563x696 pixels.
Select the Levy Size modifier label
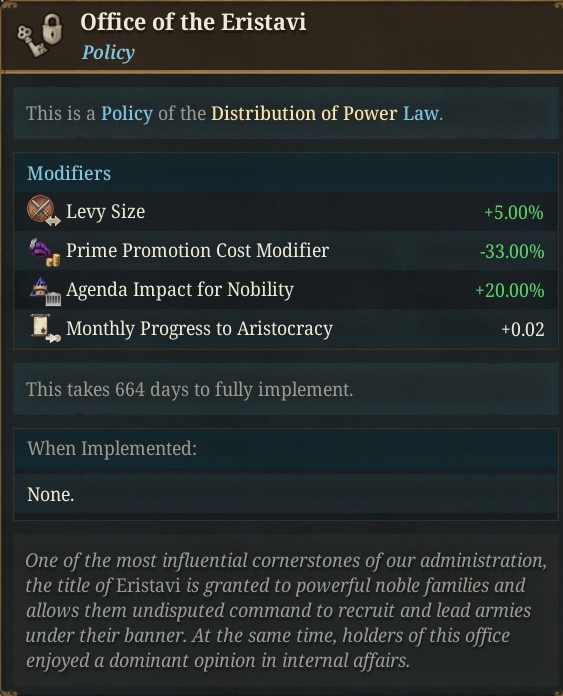tap(105, 212)
